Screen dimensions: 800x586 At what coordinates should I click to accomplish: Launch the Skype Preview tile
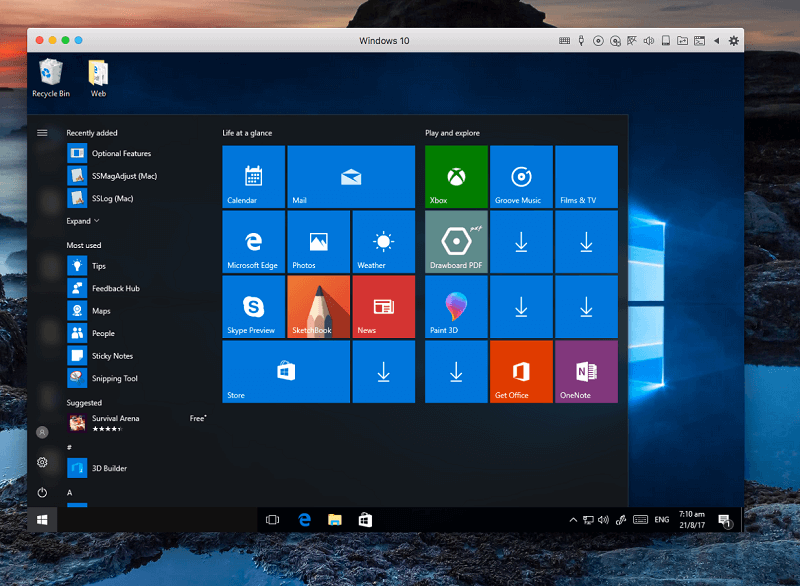coord(254,307)
